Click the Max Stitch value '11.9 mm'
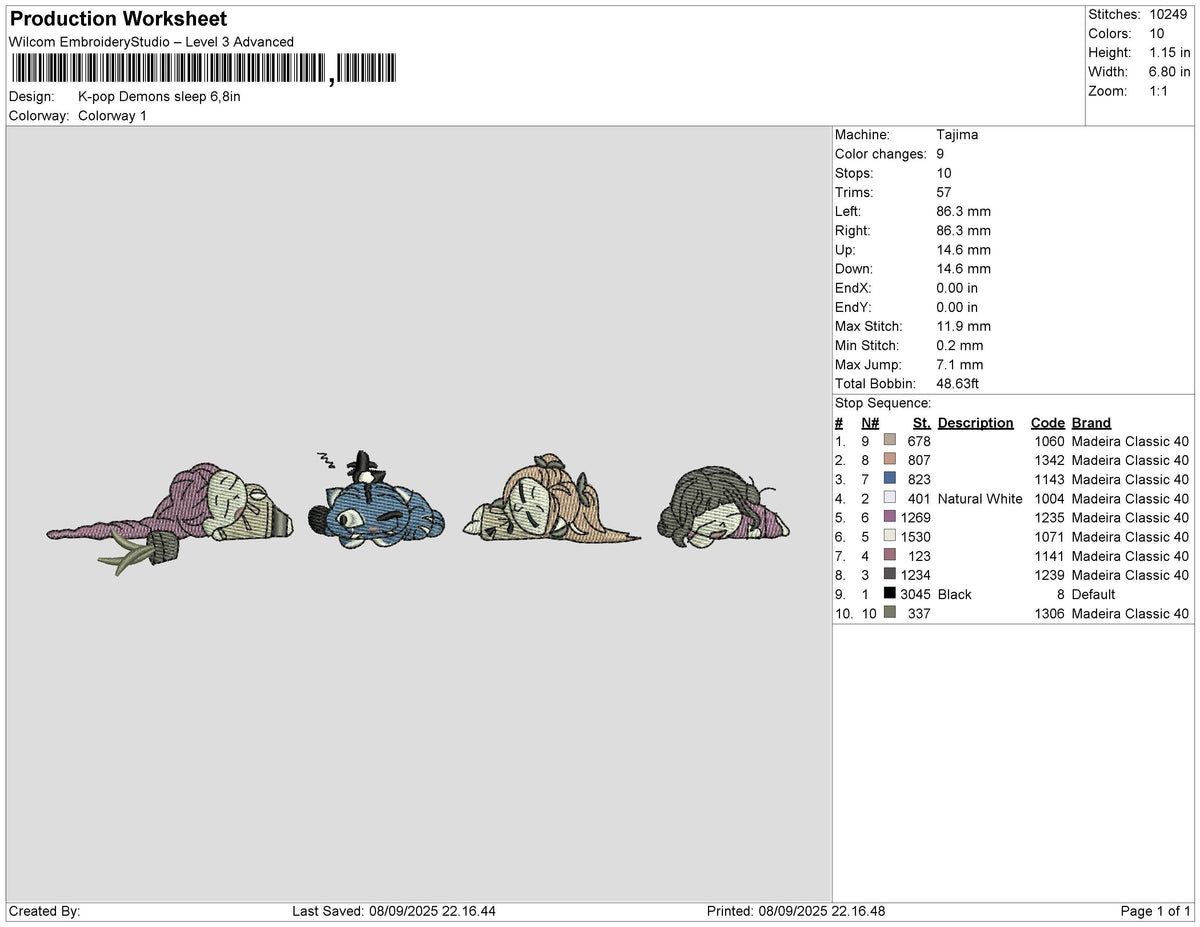 click(963, 327)
